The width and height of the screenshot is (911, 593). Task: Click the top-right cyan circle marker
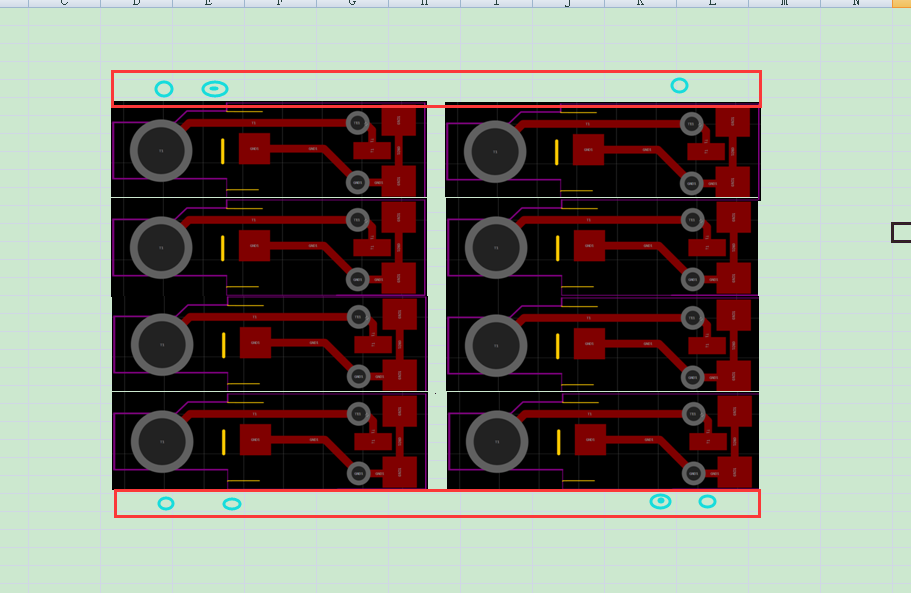pyautogui.click(x=679, y=85)
